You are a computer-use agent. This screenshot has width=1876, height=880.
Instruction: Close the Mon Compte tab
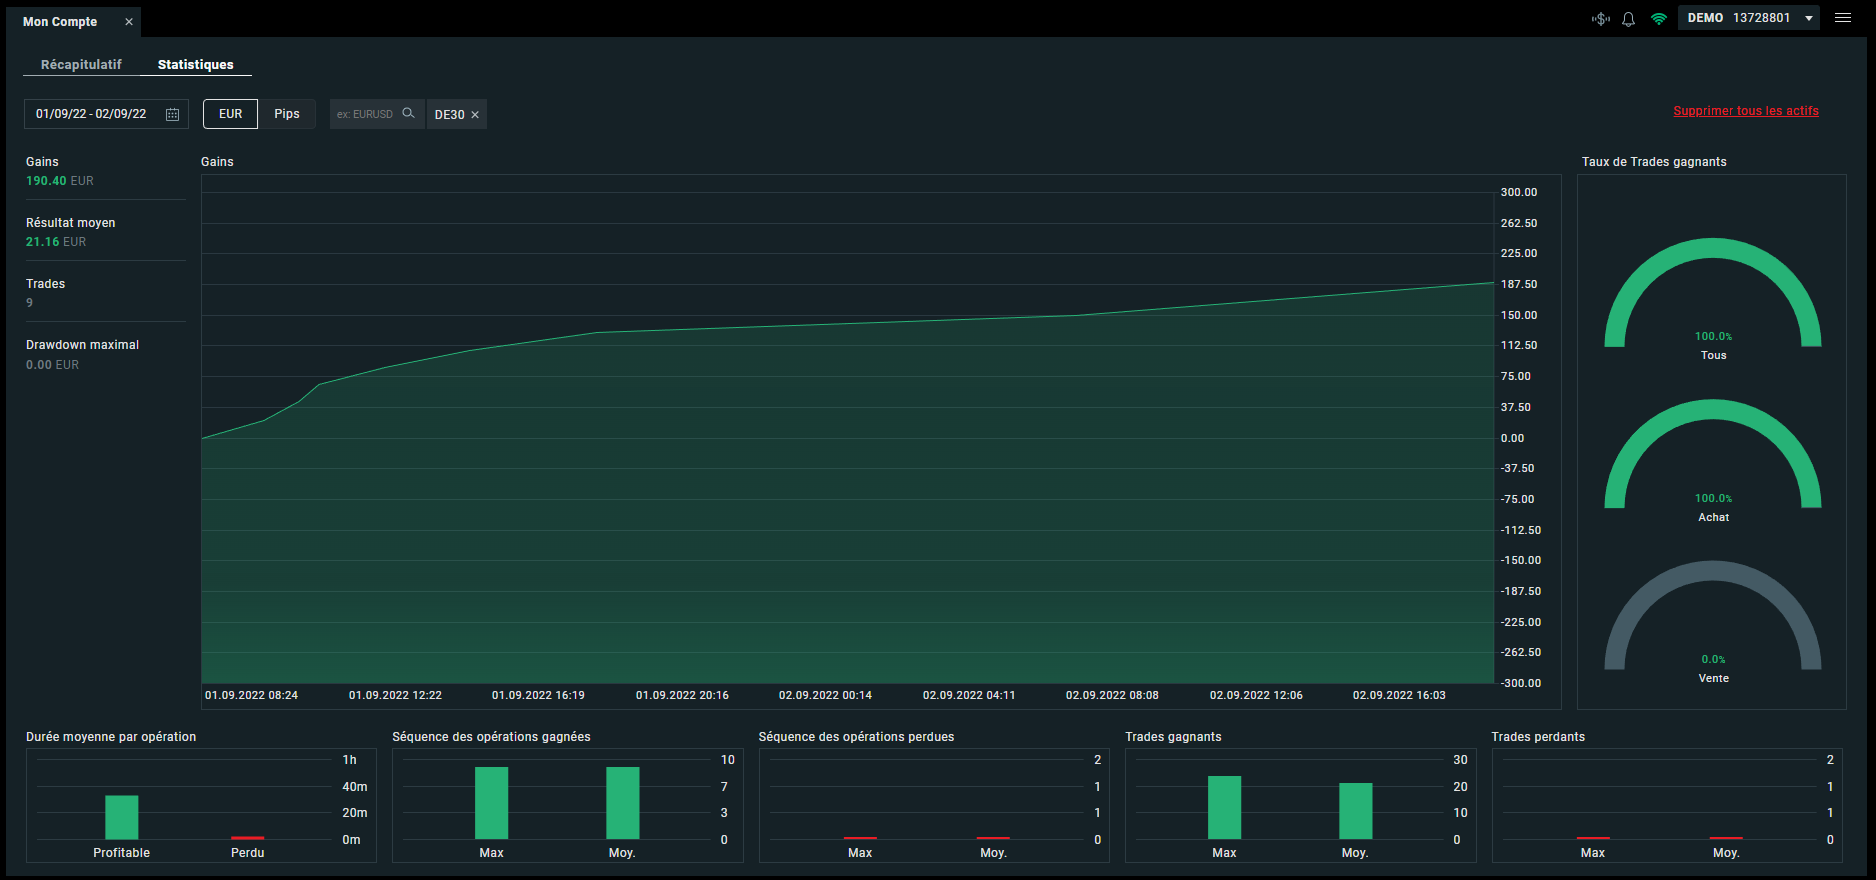129,22
